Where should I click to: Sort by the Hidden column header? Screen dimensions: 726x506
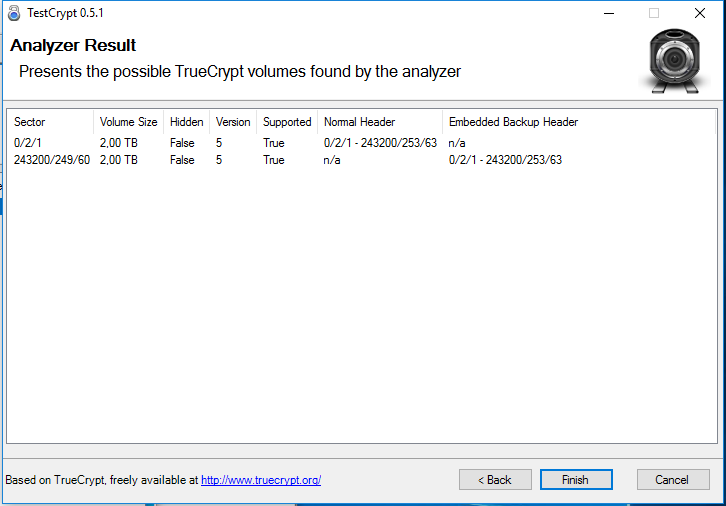[187, 122]
